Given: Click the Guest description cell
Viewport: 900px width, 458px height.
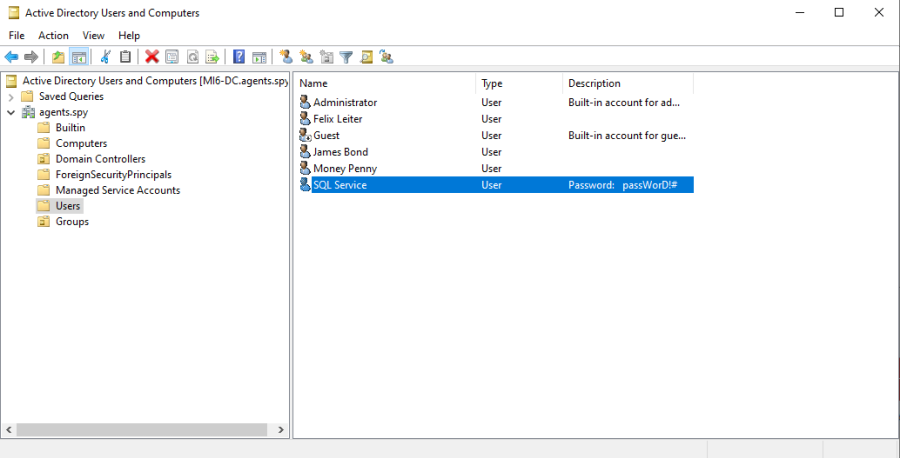Looking at the screenshot, I should 627,135.
